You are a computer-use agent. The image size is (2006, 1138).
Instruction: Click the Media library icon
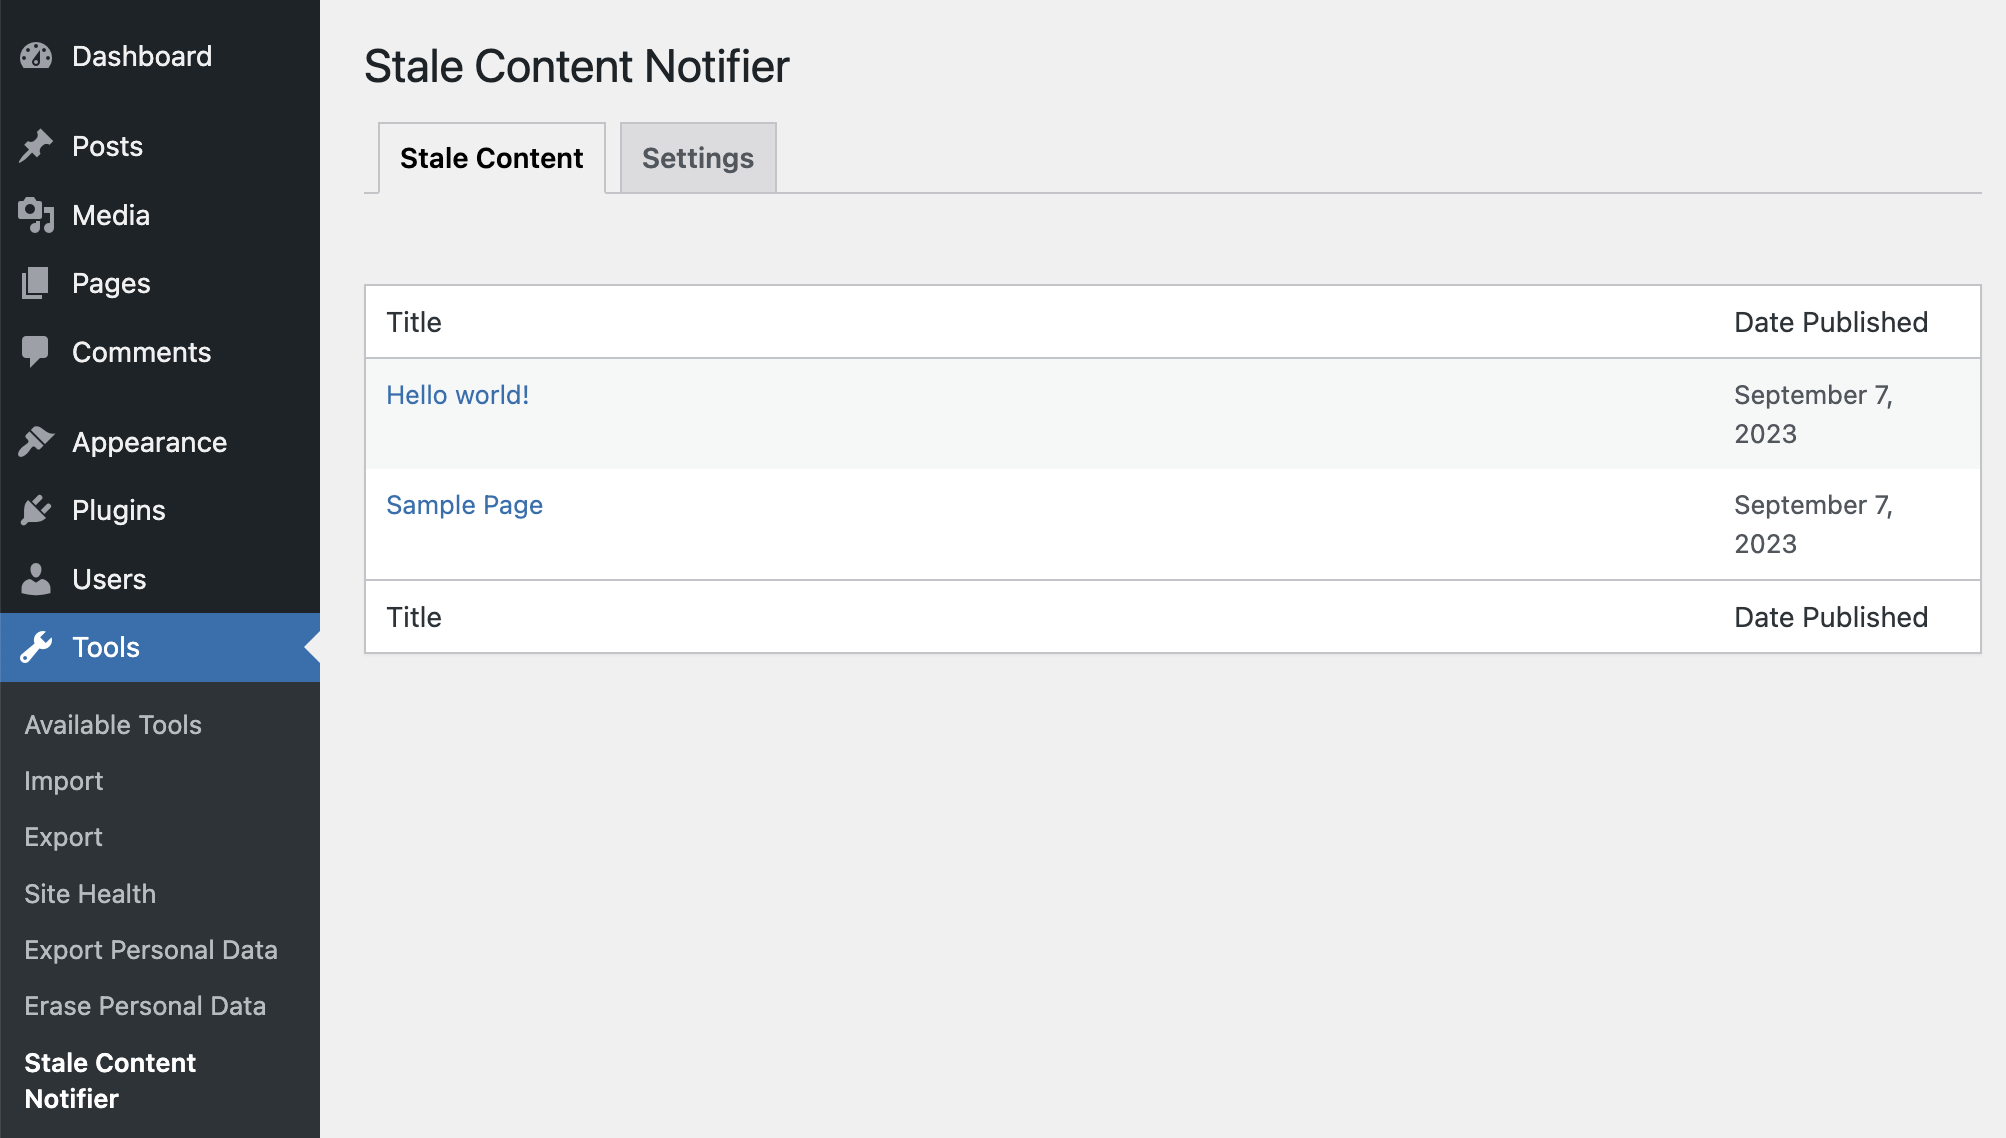tap(36, 215)
